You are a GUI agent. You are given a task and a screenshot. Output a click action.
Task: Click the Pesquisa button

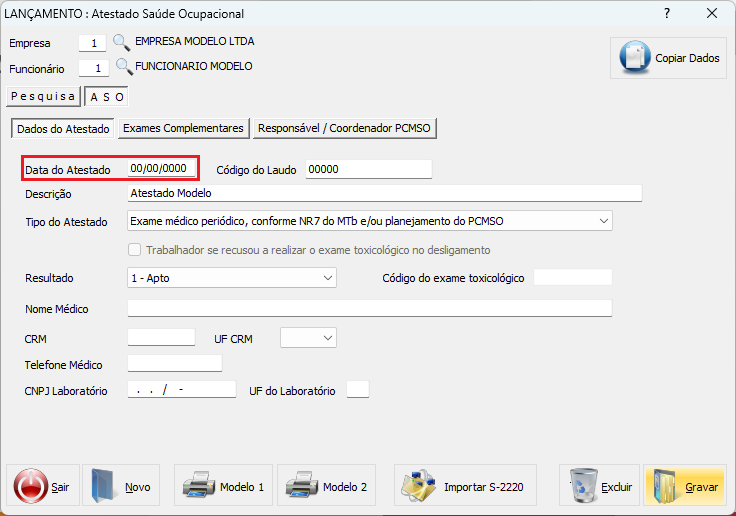coord(43,97)
